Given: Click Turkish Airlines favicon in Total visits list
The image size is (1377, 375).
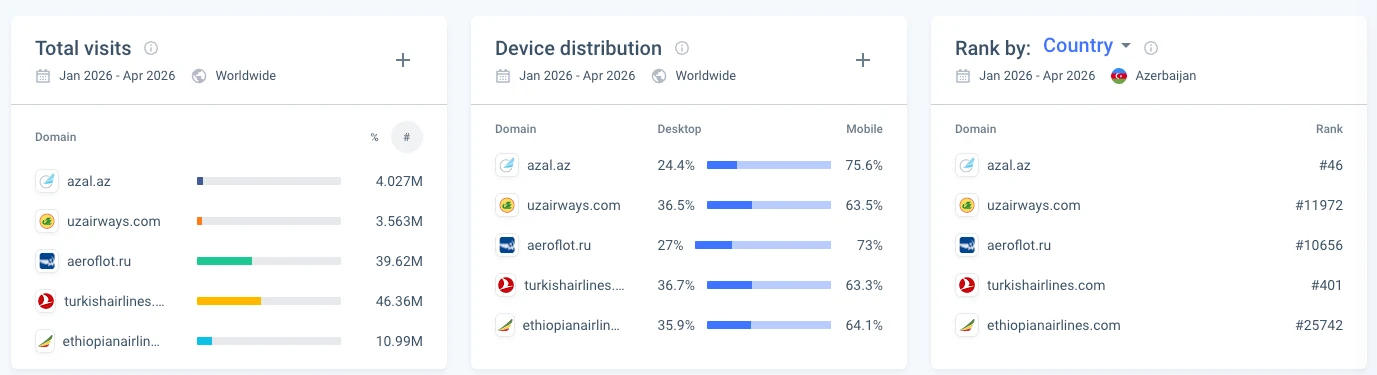Looking at the screenshot, I should [x=46, y=301].
